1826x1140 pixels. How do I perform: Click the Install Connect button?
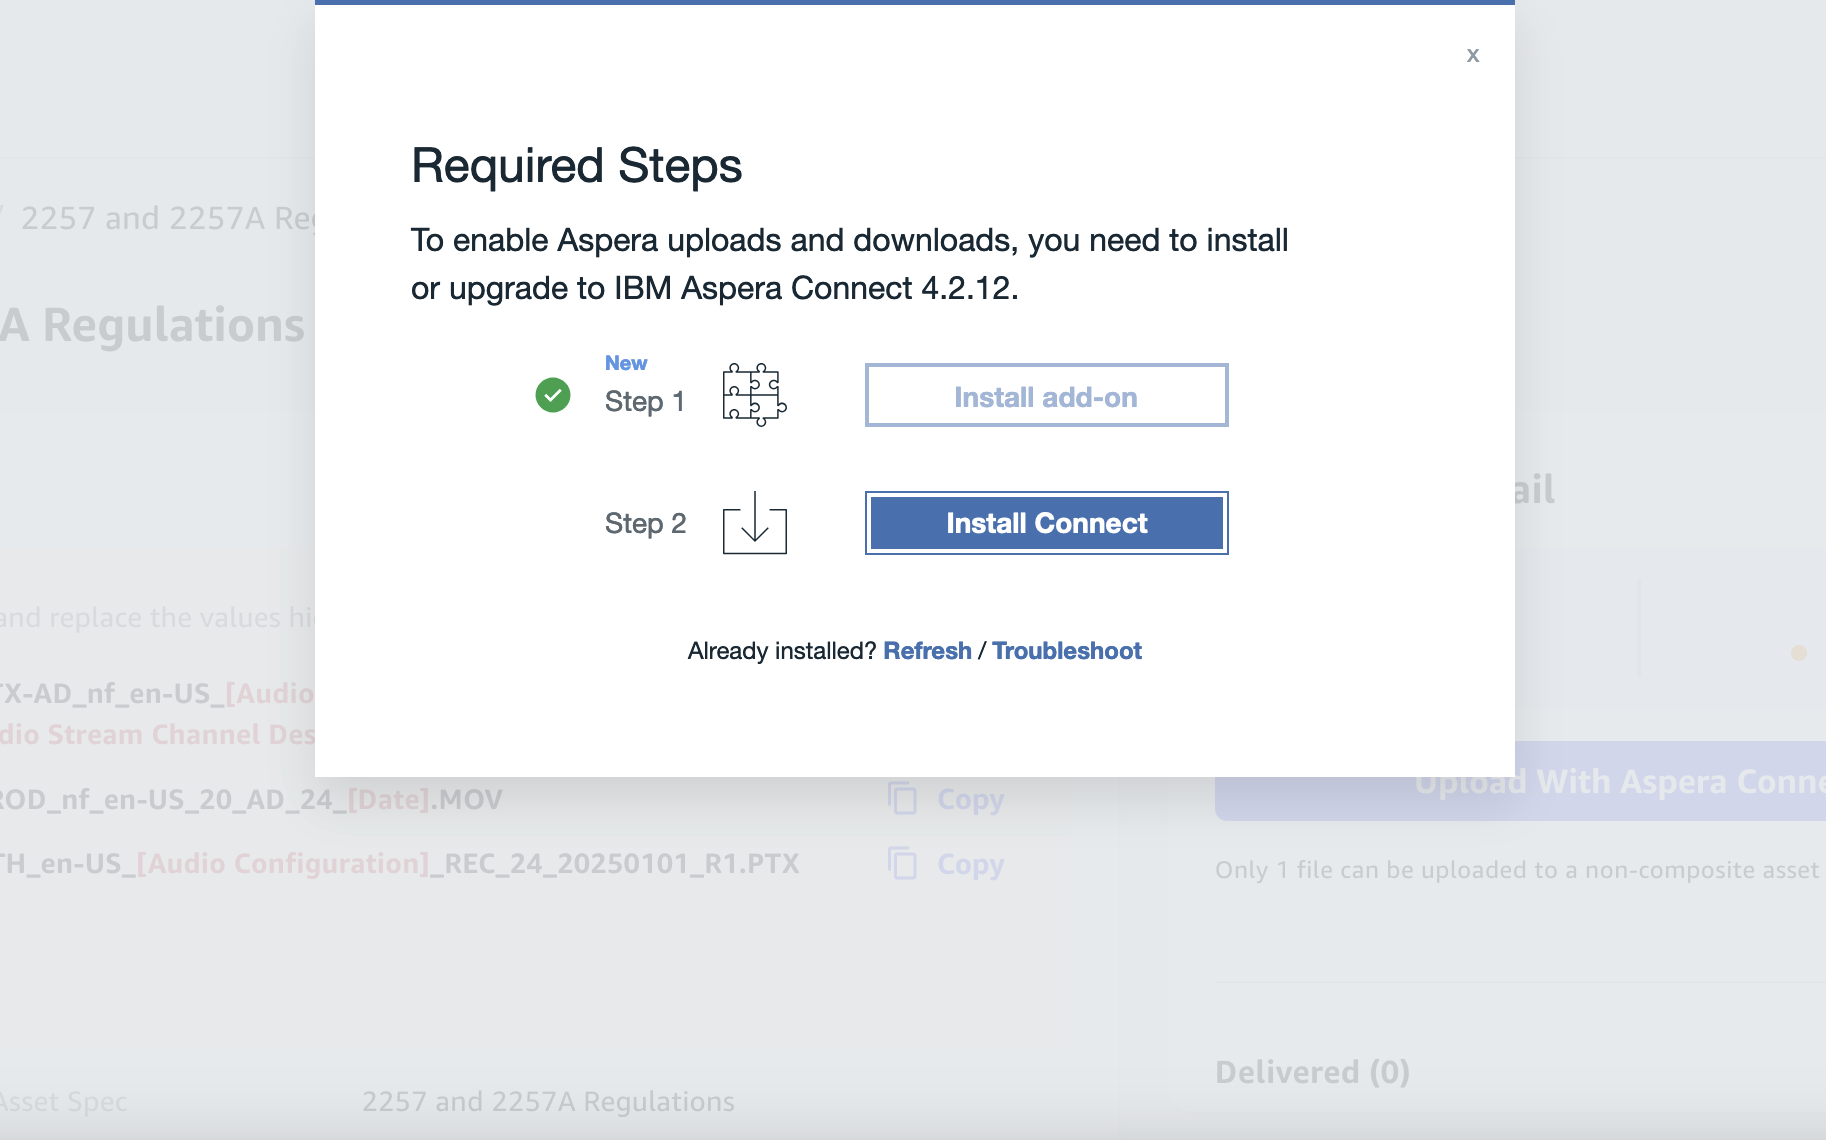point(1046,523)
